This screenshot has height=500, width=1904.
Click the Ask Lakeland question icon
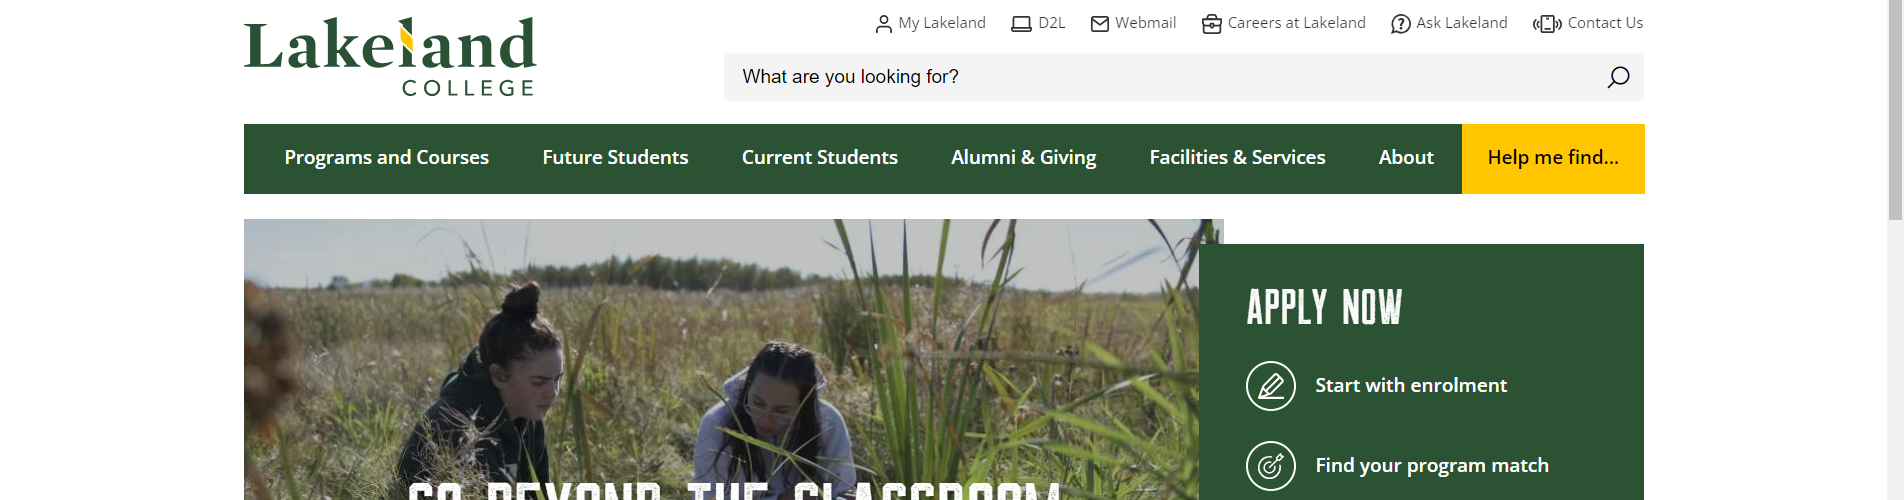1401,24
